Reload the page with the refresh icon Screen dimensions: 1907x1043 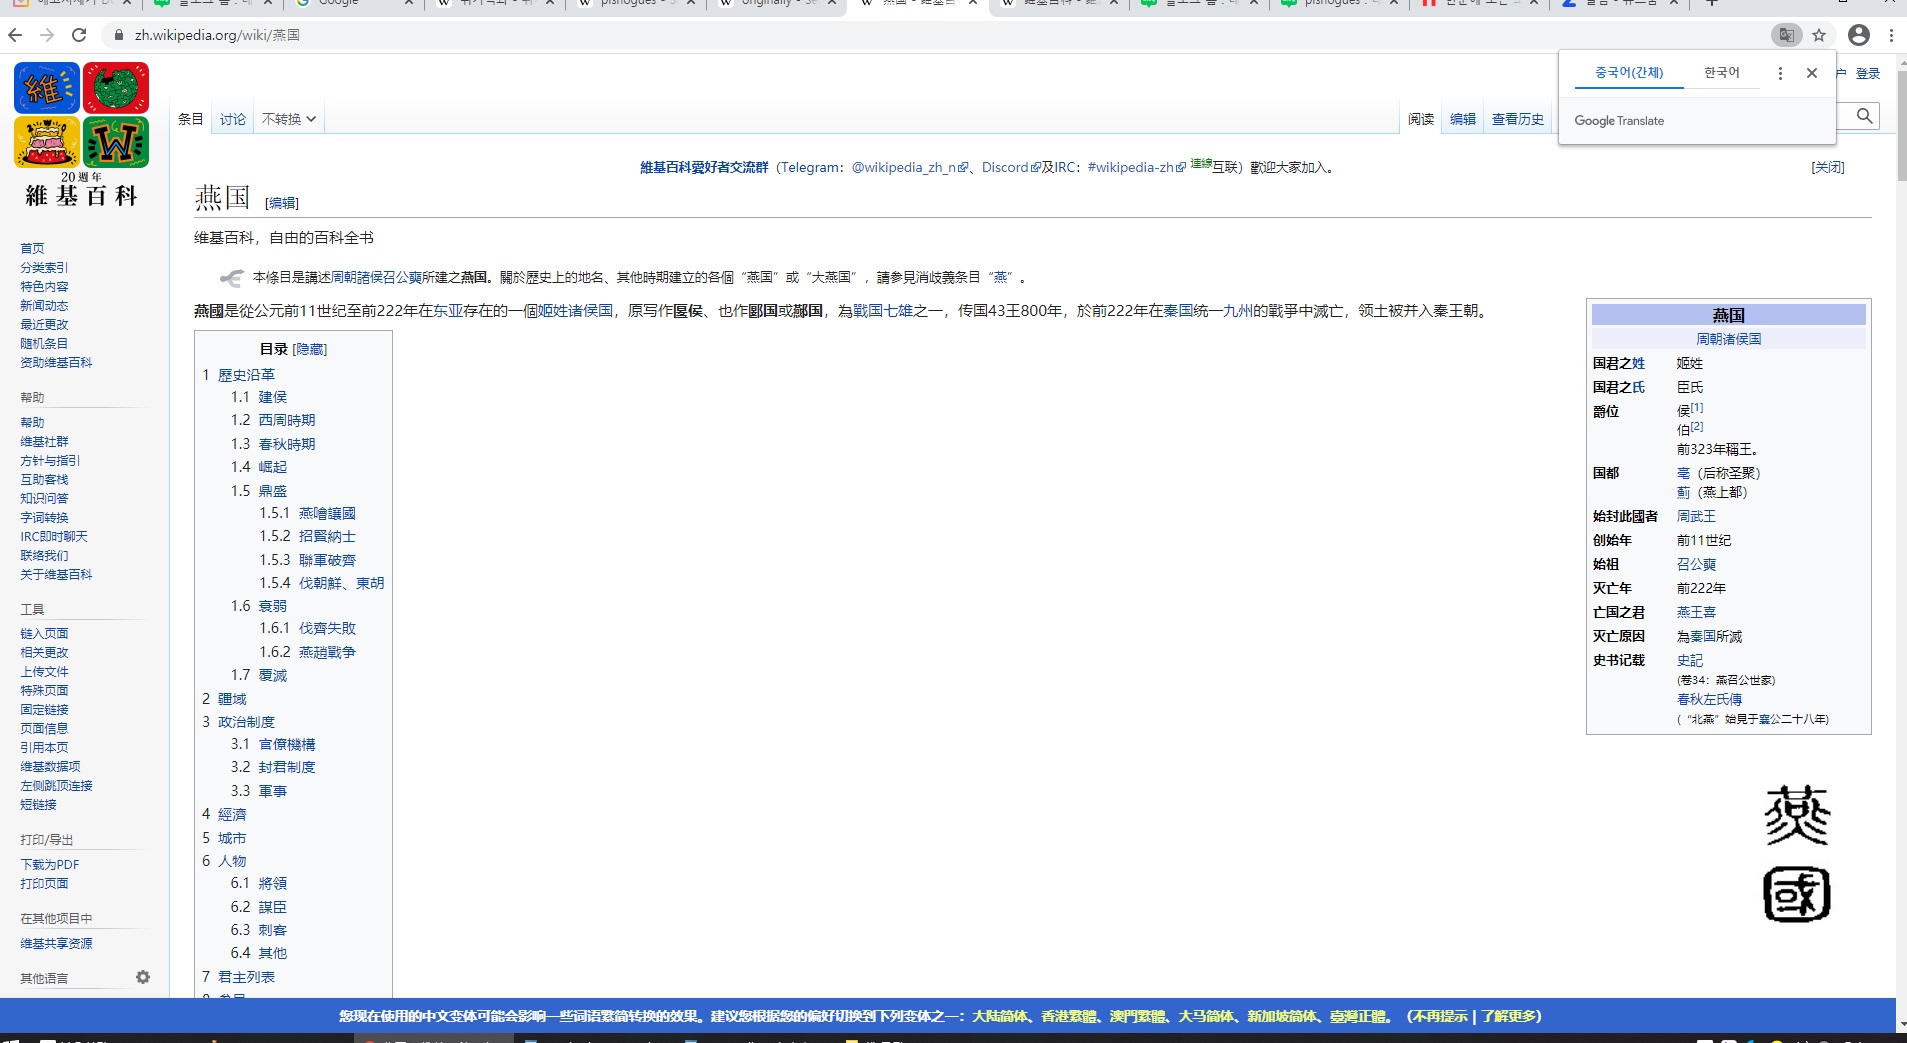79,35
